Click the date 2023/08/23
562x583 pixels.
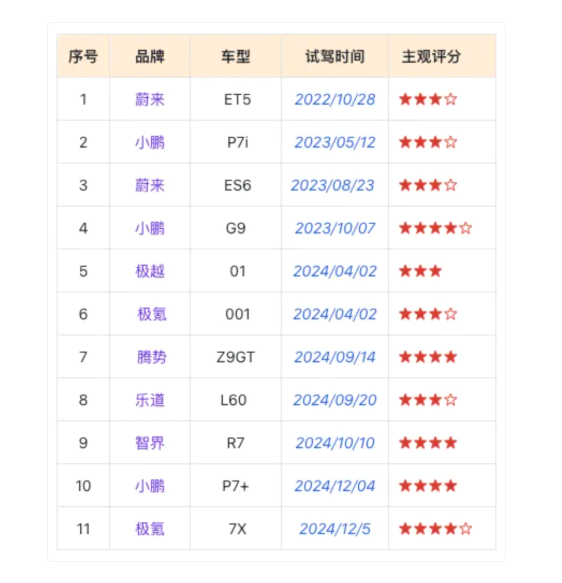[x=333, y=185]
